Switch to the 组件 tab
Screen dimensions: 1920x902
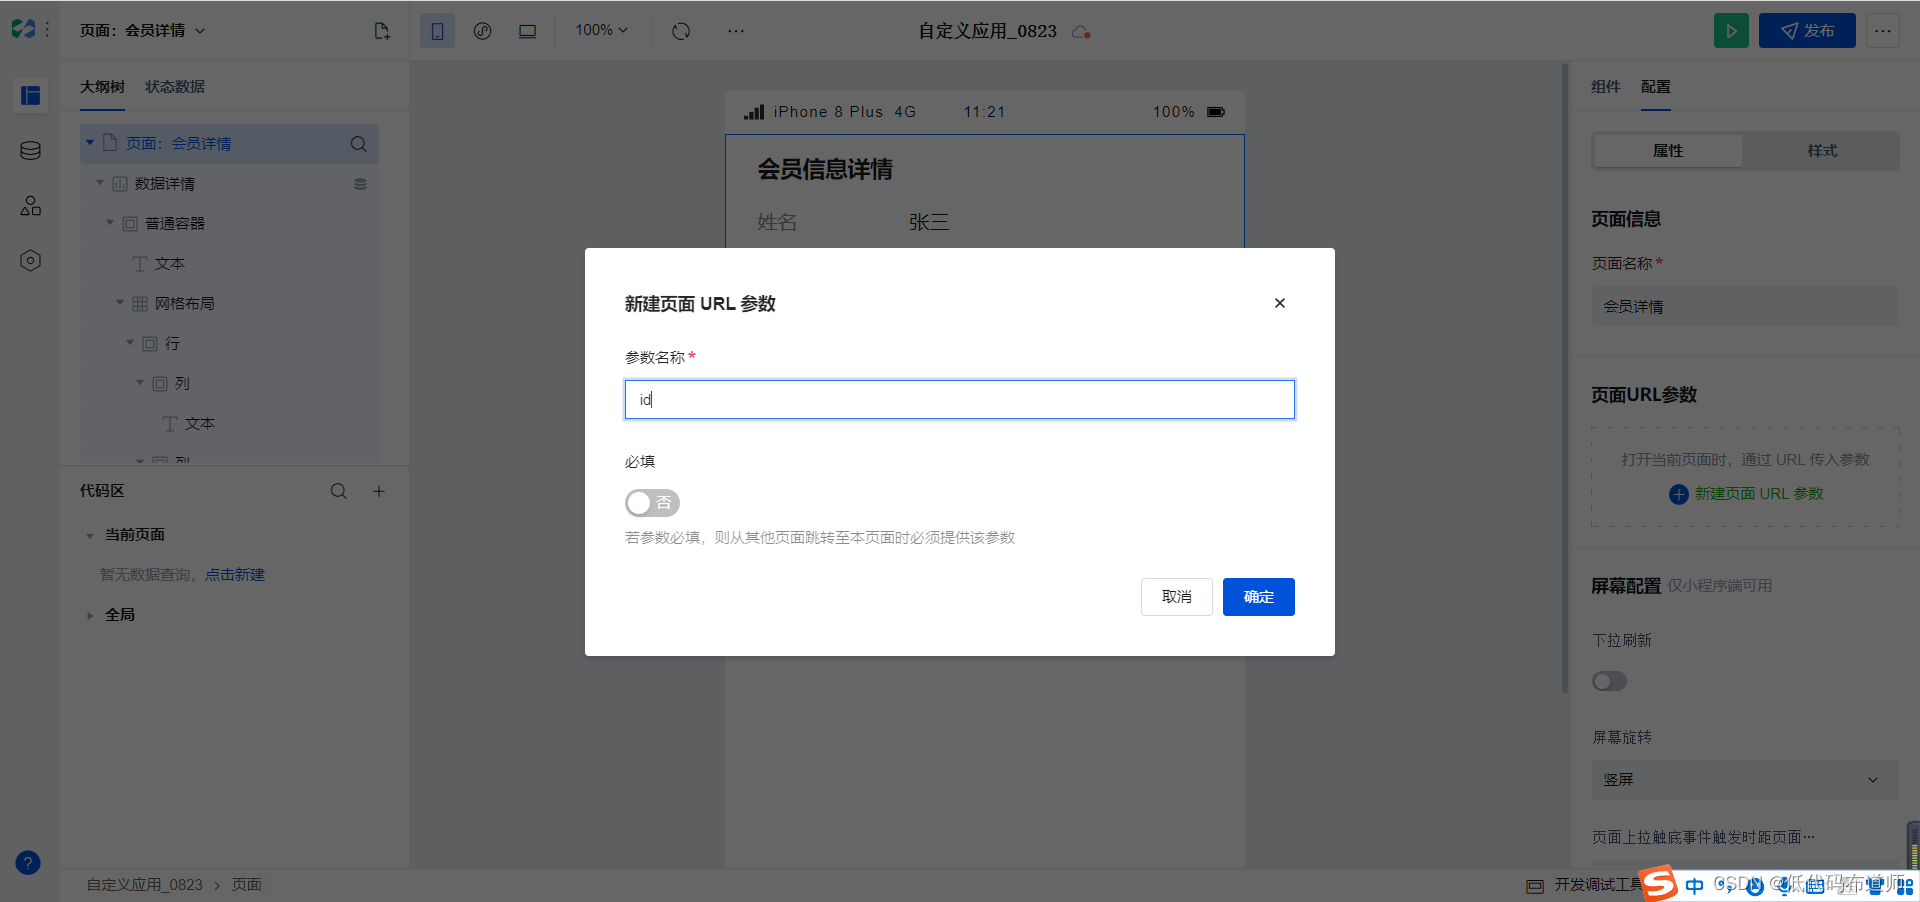tap(1606, 87)
